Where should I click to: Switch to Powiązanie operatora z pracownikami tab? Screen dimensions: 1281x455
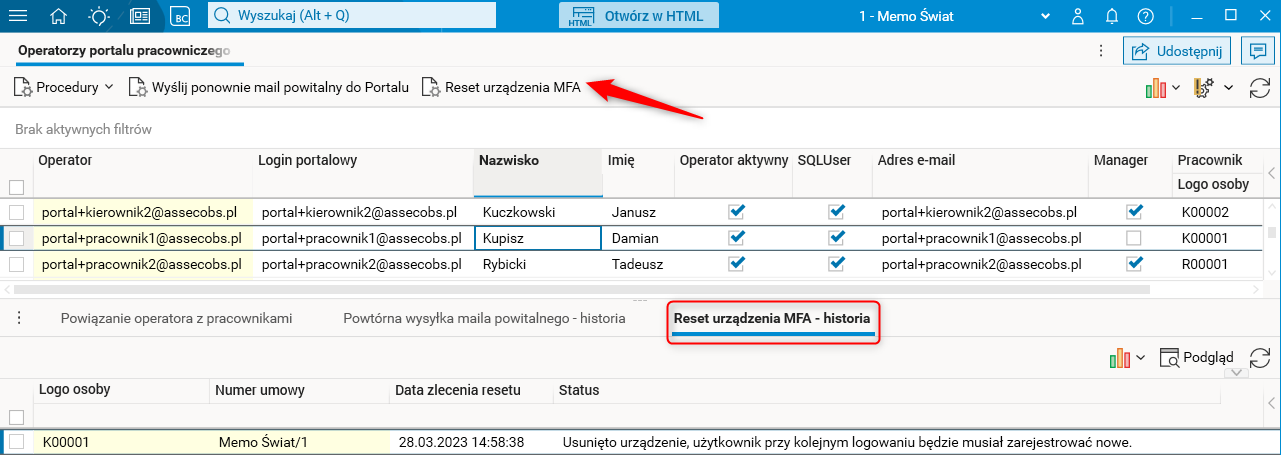176,318
